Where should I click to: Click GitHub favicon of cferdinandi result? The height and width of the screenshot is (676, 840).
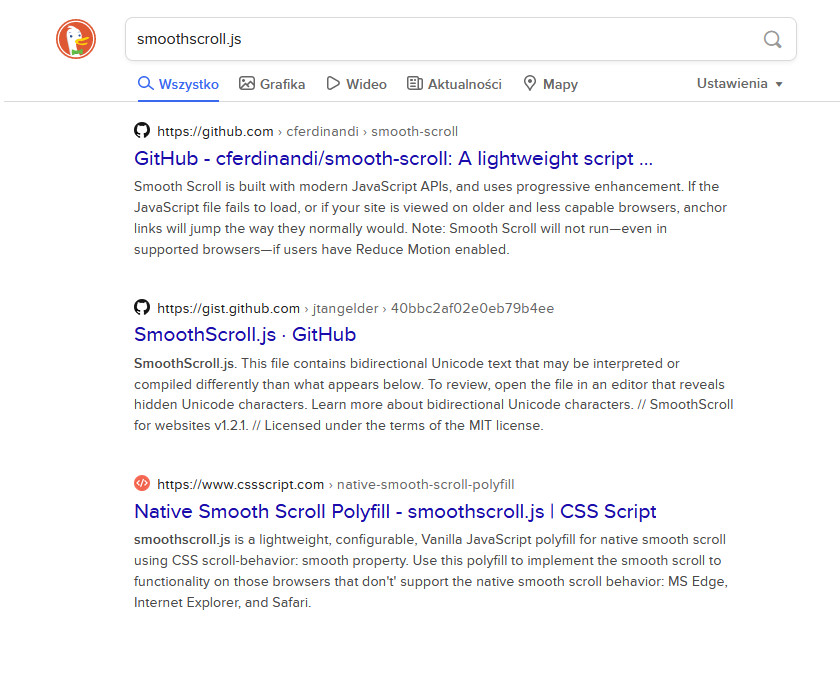coord(142,130)
